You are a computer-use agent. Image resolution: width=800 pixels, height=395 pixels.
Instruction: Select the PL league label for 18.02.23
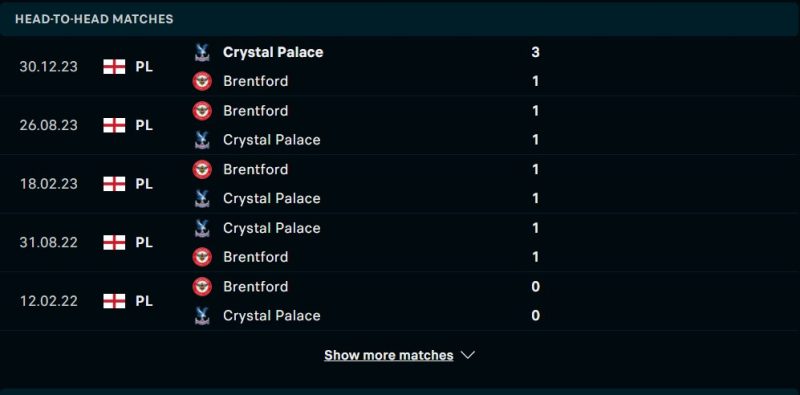(144, 184)
